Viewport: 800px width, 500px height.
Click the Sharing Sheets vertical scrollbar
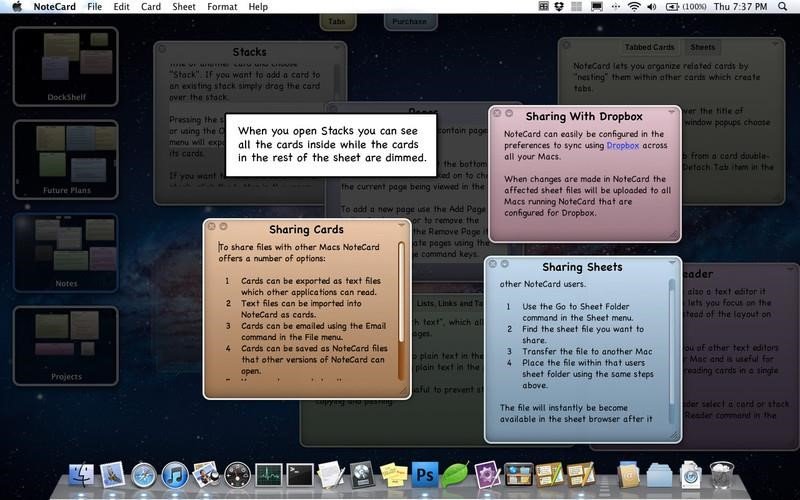(672, 352)
